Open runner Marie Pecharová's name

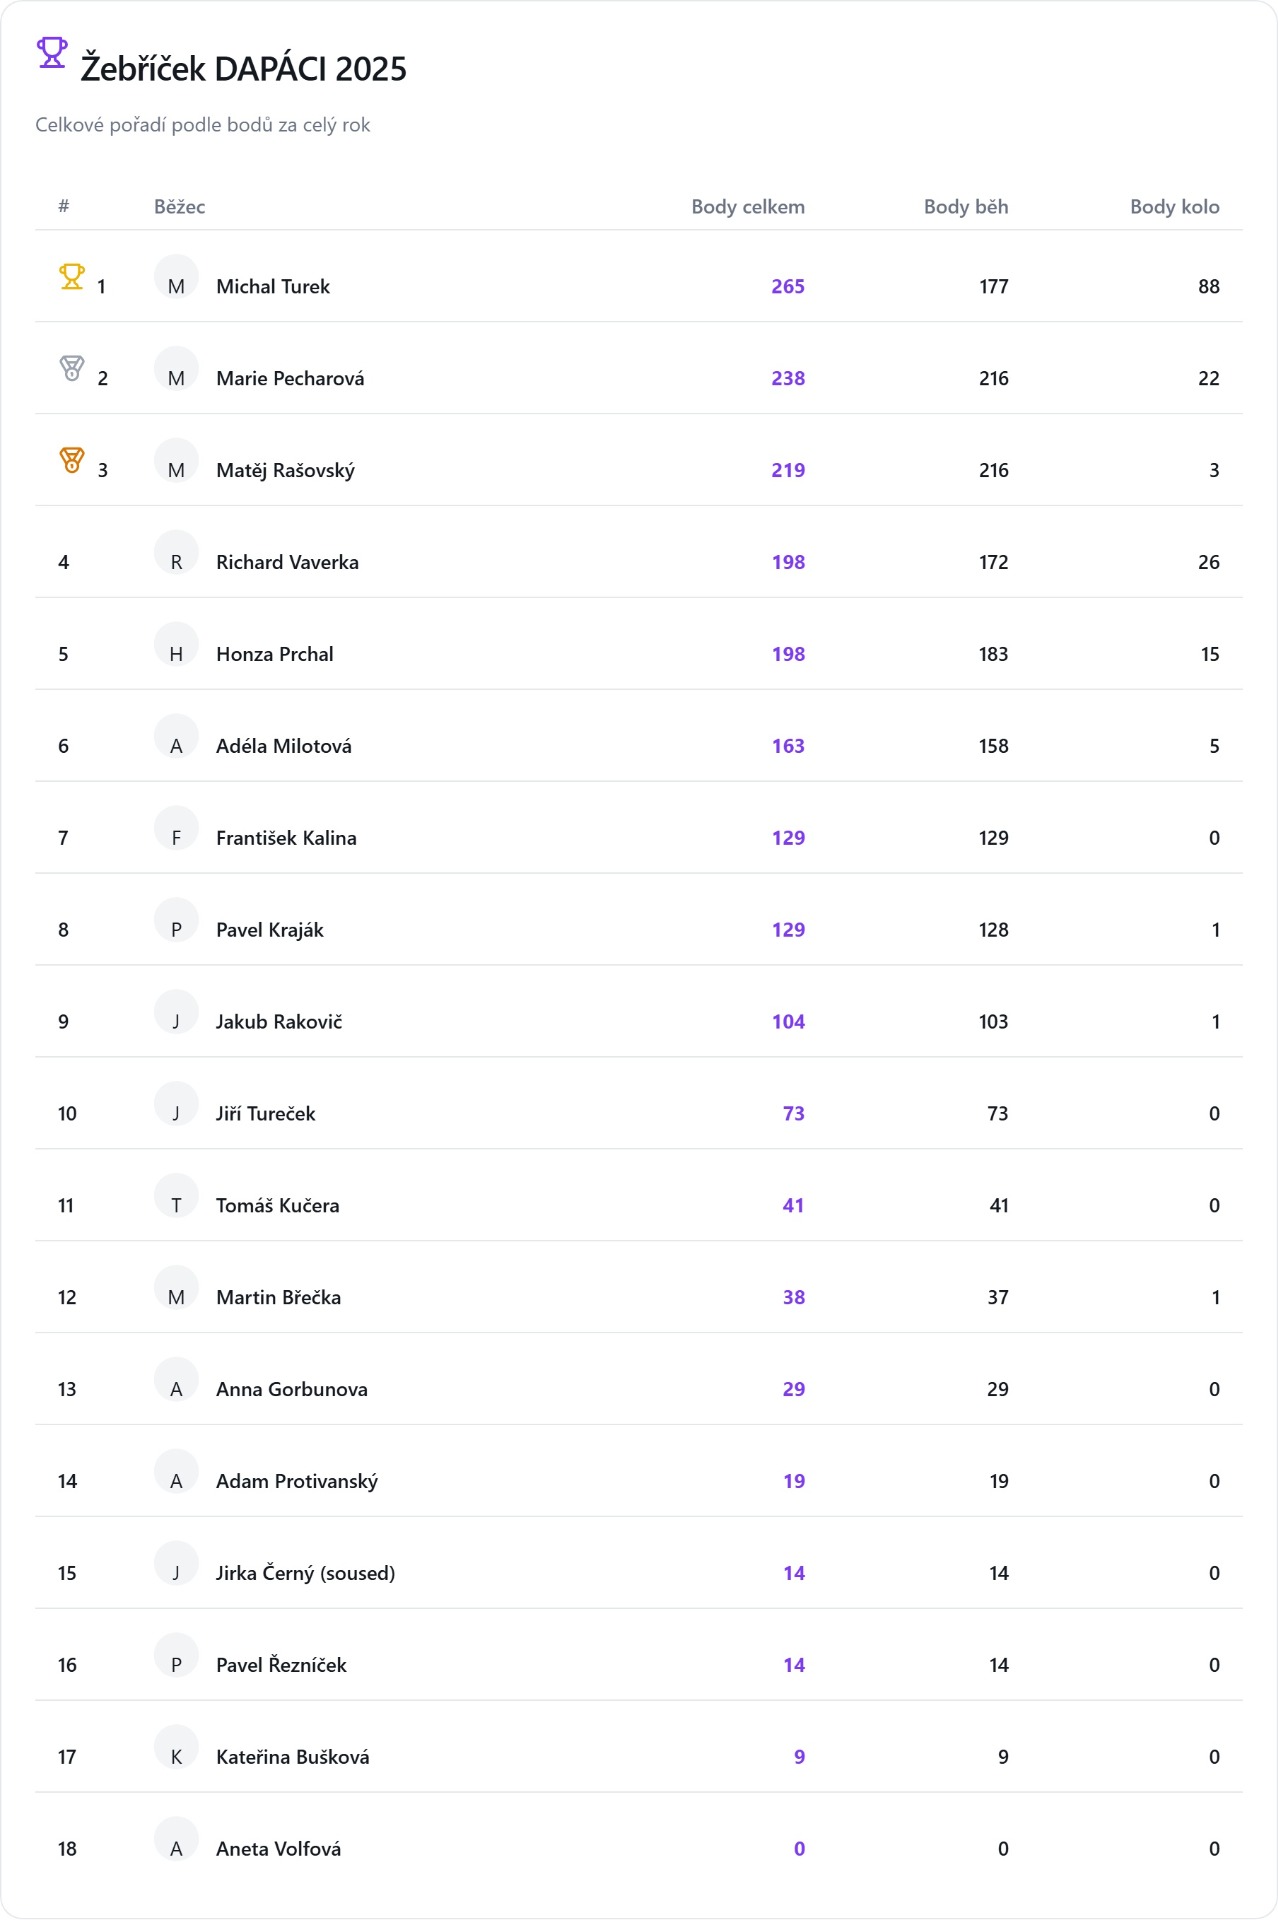point(290,379)
